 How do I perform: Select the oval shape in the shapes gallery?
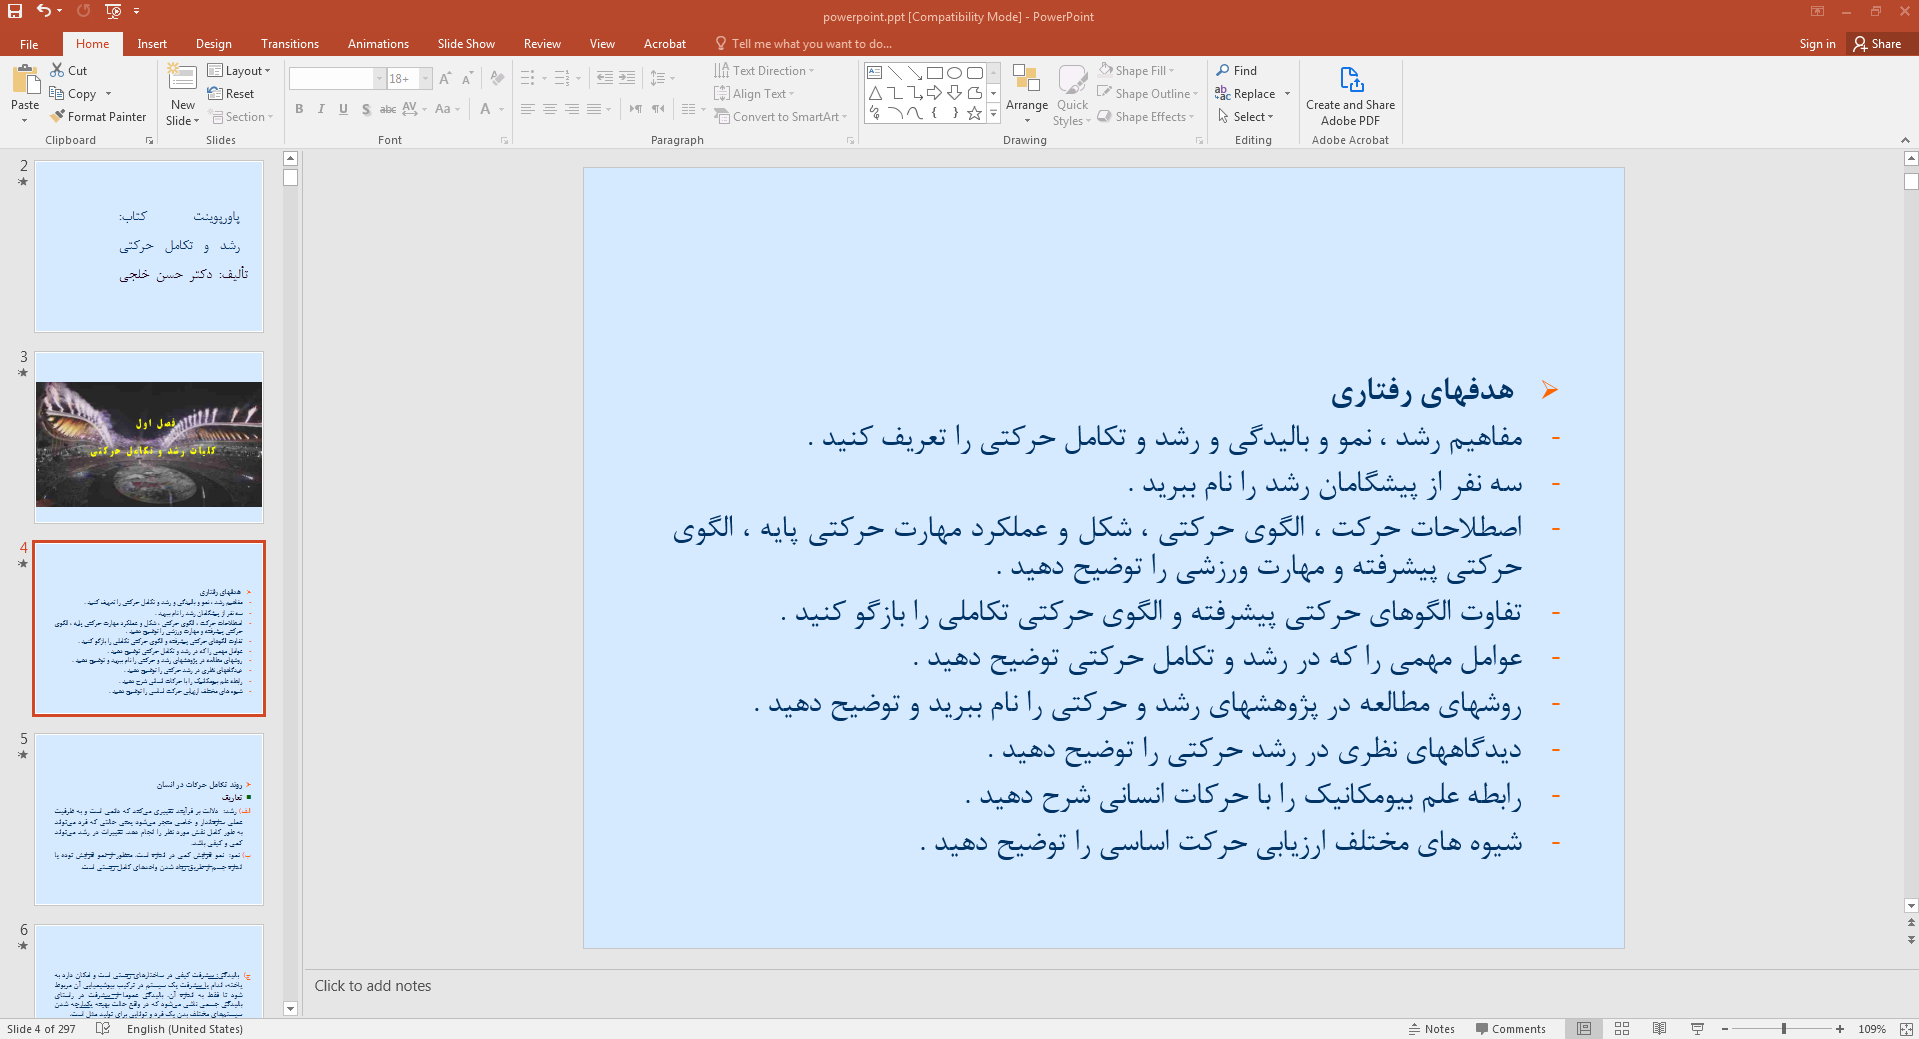pos(955,73)
